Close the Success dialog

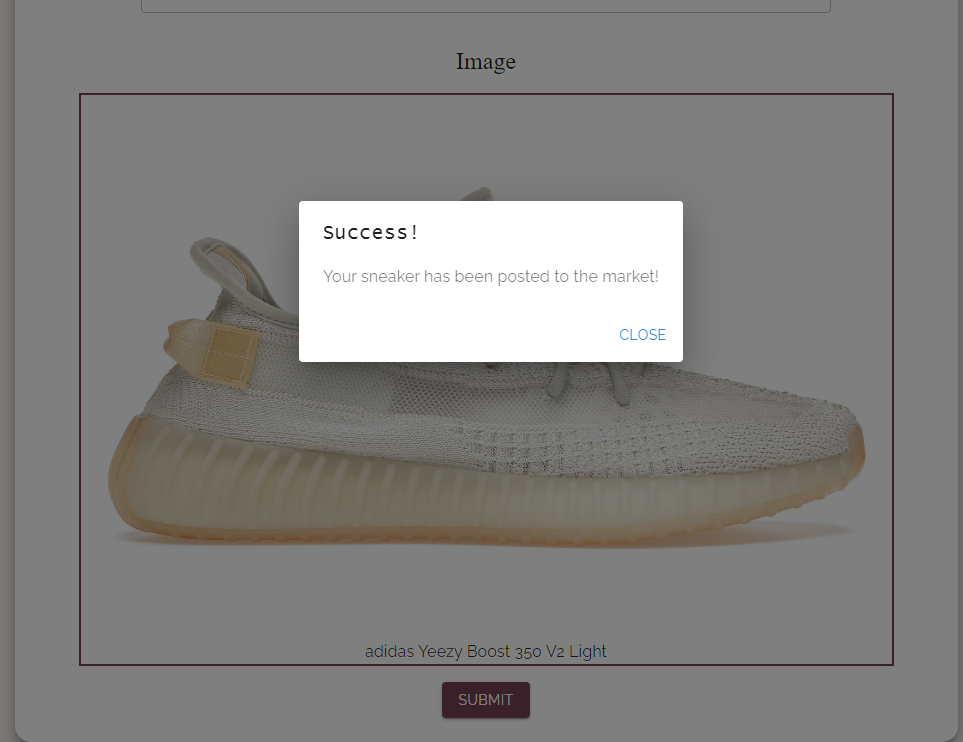(x=642, y=335)
